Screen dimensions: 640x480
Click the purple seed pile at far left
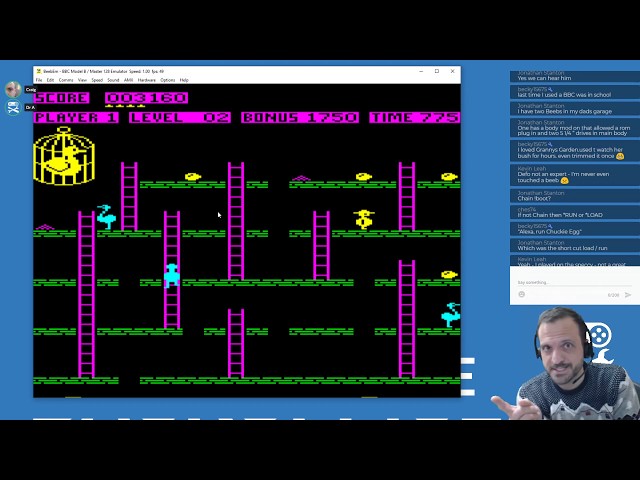point(45,227)
